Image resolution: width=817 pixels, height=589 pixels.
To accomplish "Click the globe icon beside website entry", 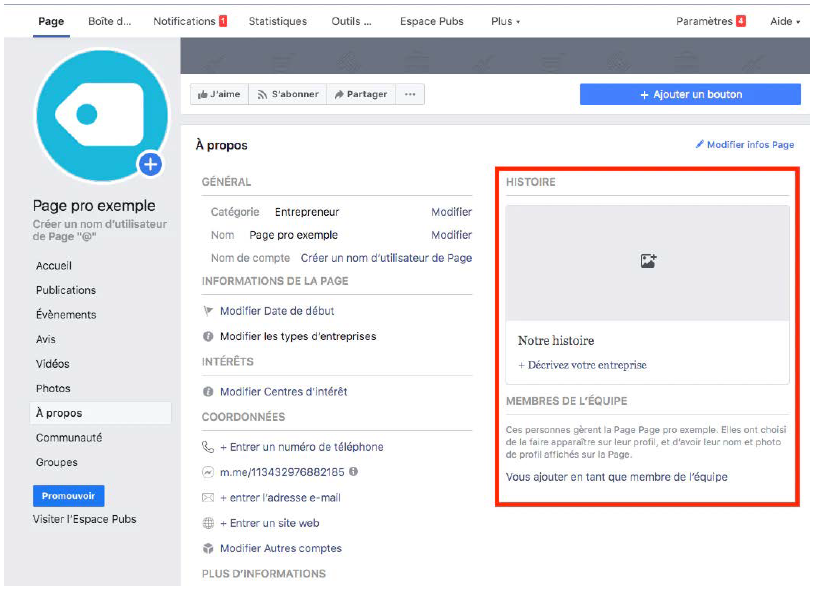I will (208, 523).
